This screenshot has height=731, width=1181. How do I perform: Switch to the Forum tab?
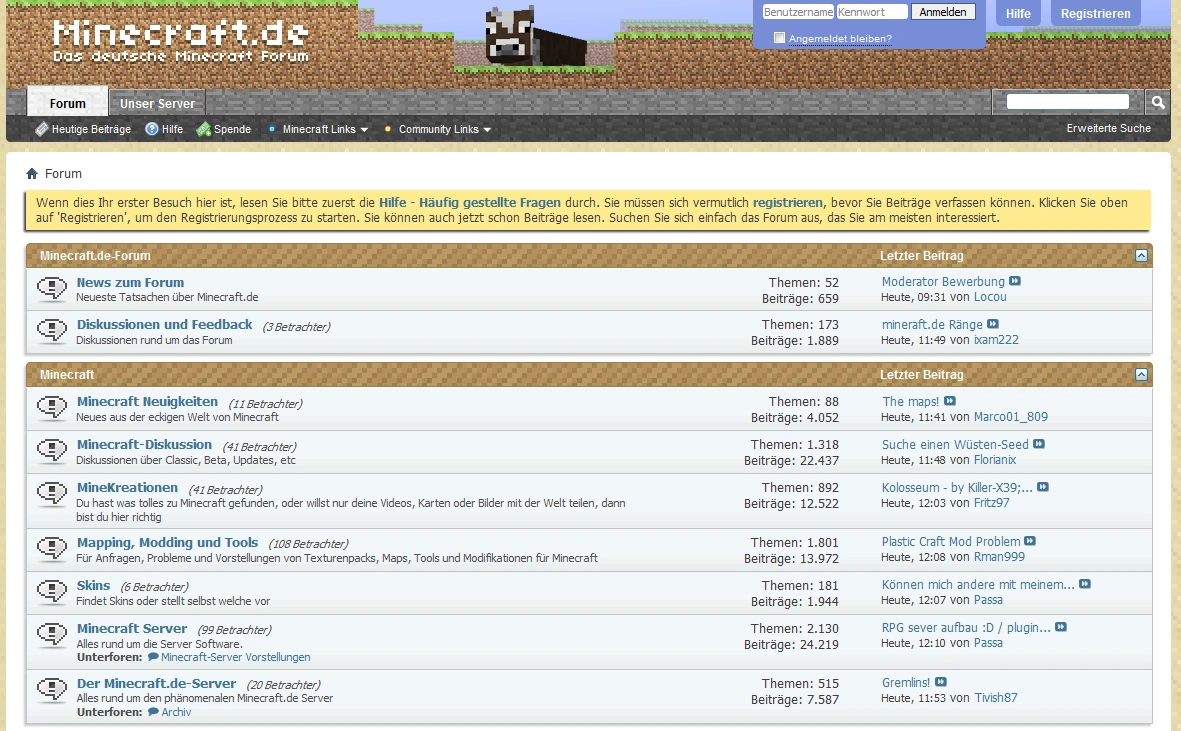point(68,103)
